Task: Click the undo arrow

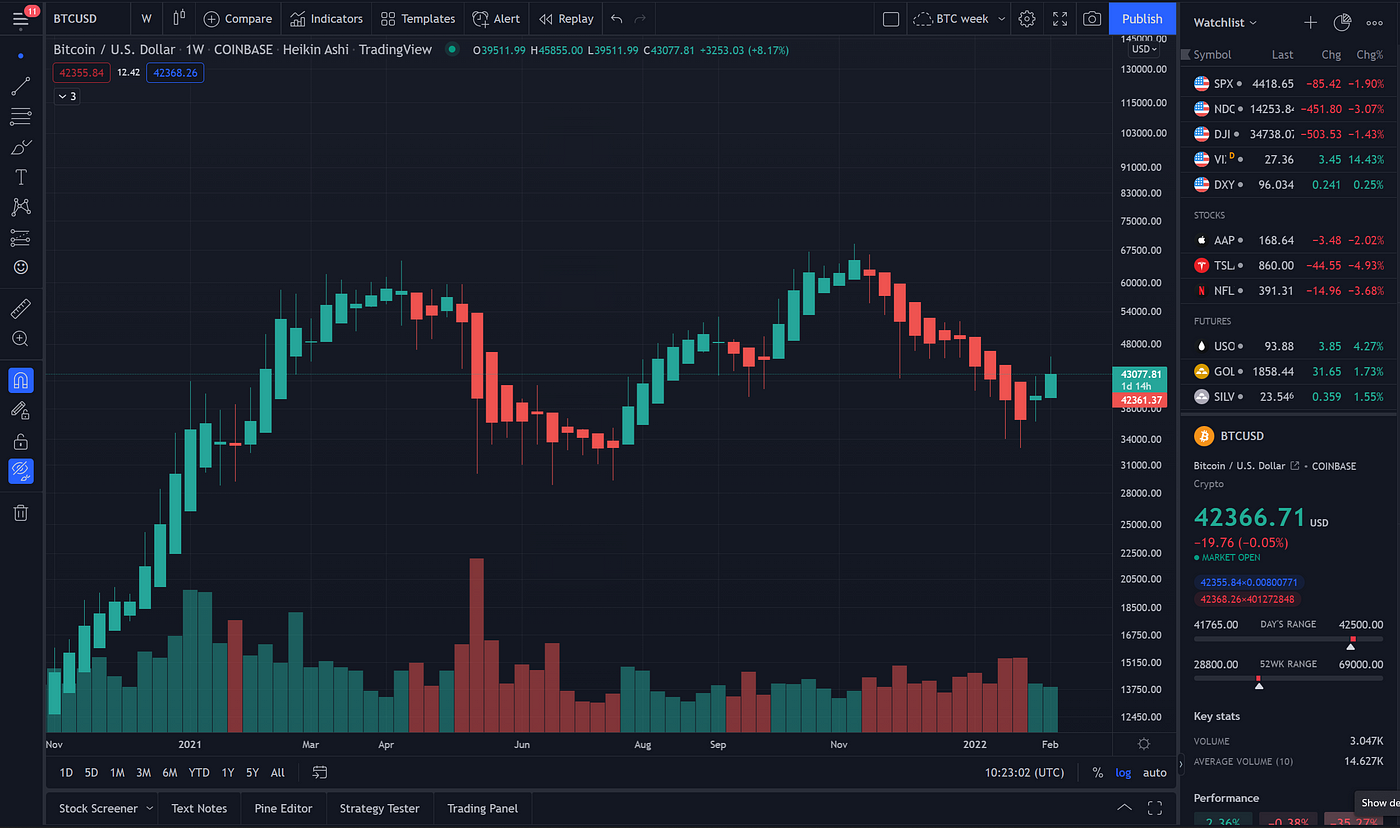Action: [616, 18]
